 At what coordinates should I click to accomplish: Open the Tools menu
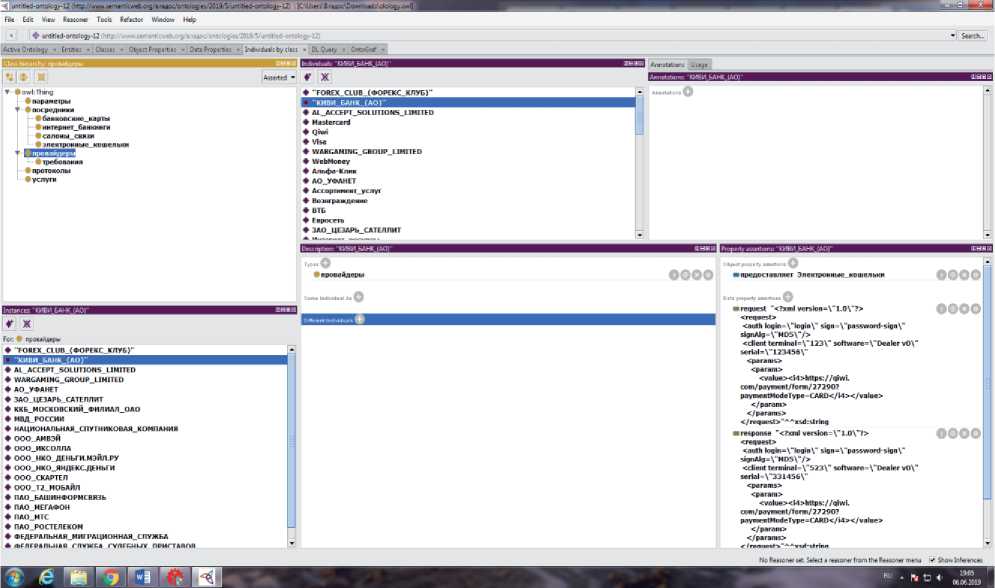[x=104, y=20]
